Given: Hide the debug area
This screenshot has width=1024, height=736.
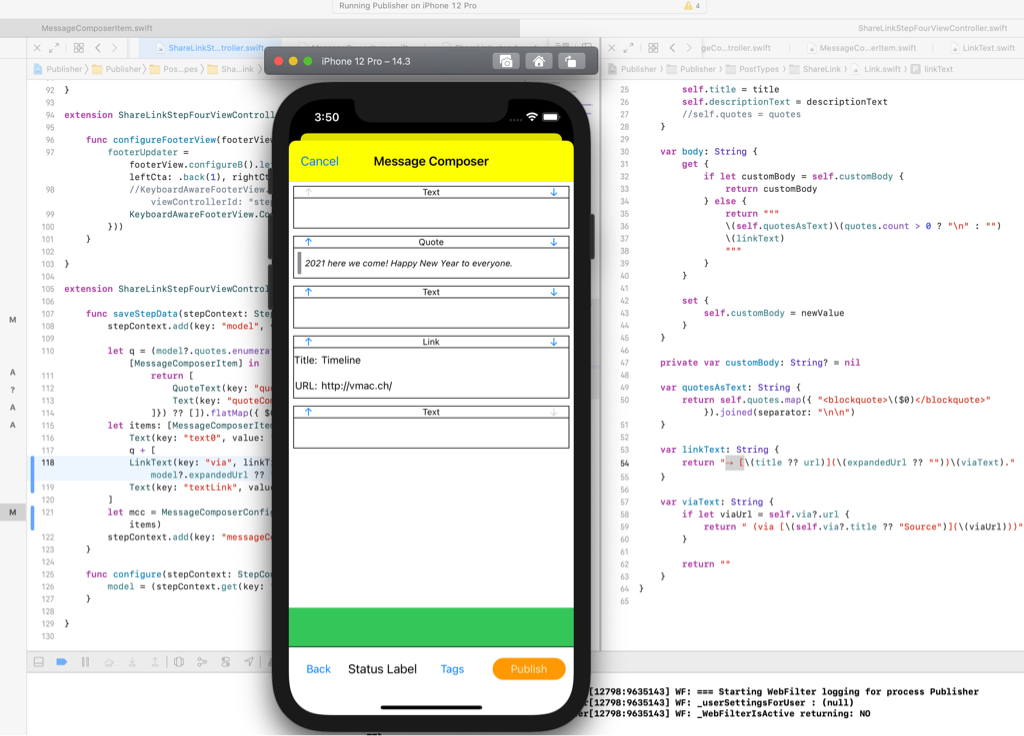Looking at the screenshot, I should pos(39,661).
